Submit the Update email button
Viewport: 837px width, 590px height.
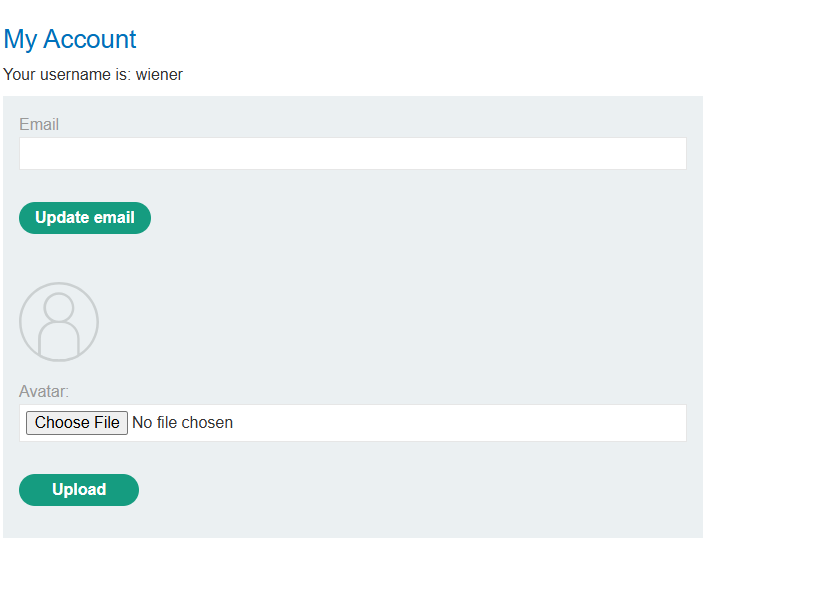85,218
